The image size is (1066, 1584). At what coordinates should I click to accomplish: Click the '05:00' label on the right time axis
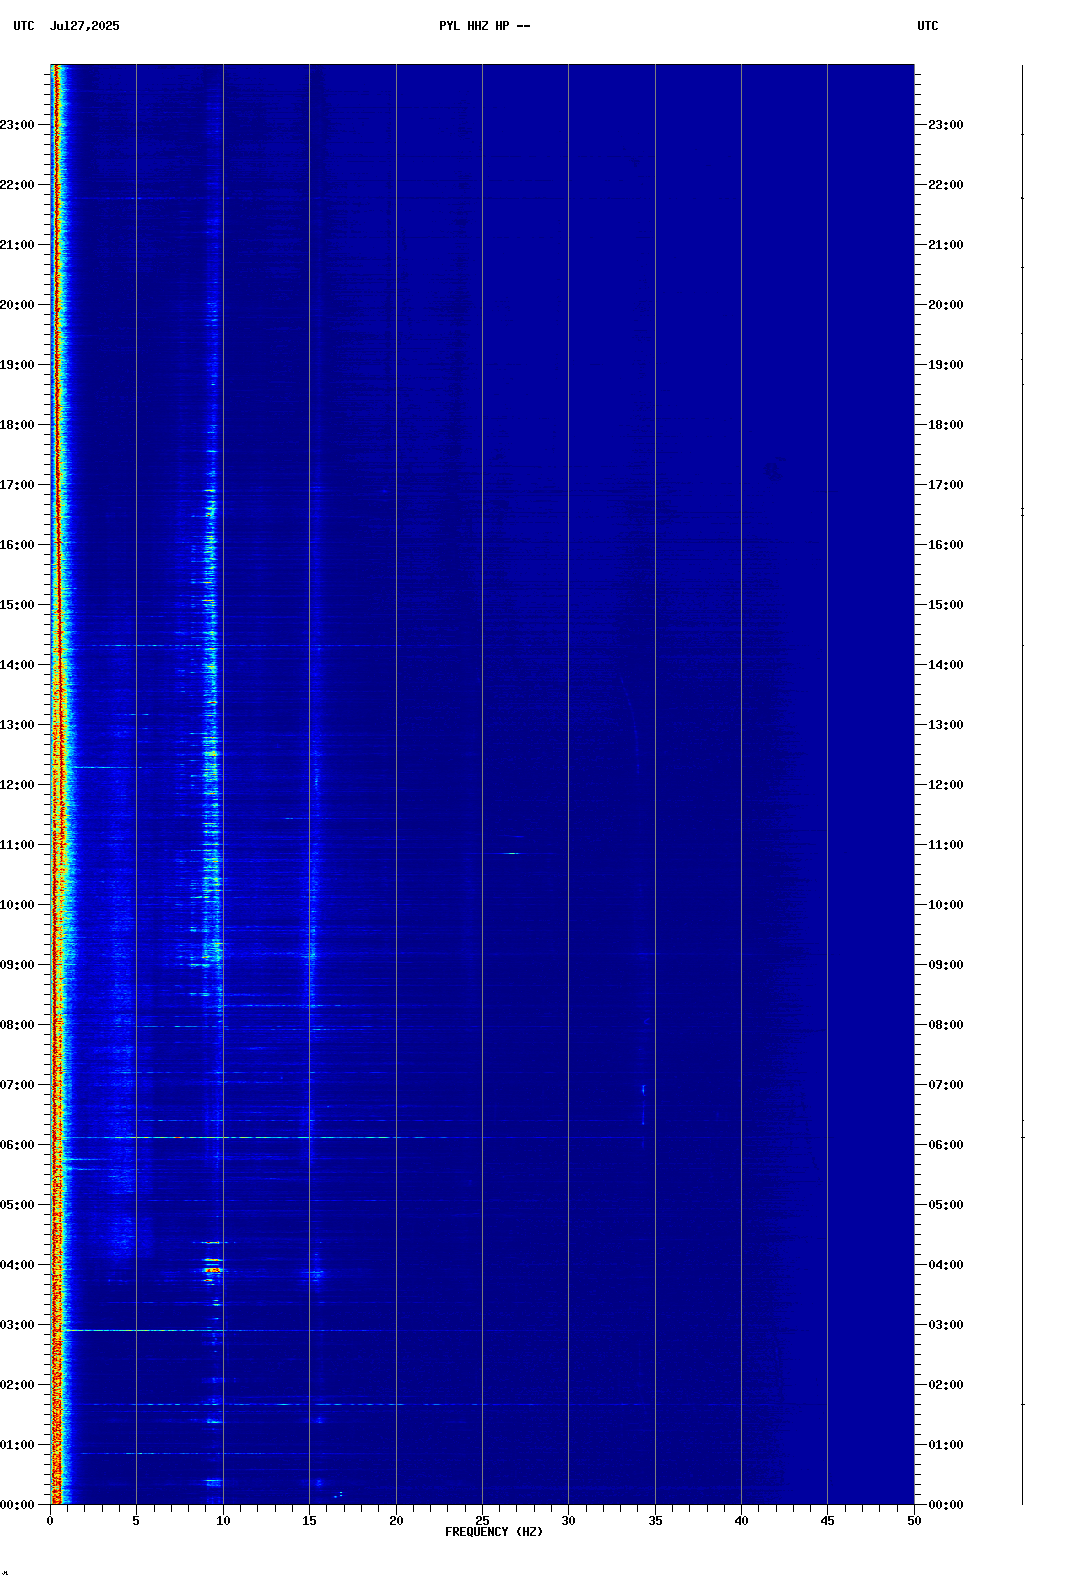point(946,1205)
